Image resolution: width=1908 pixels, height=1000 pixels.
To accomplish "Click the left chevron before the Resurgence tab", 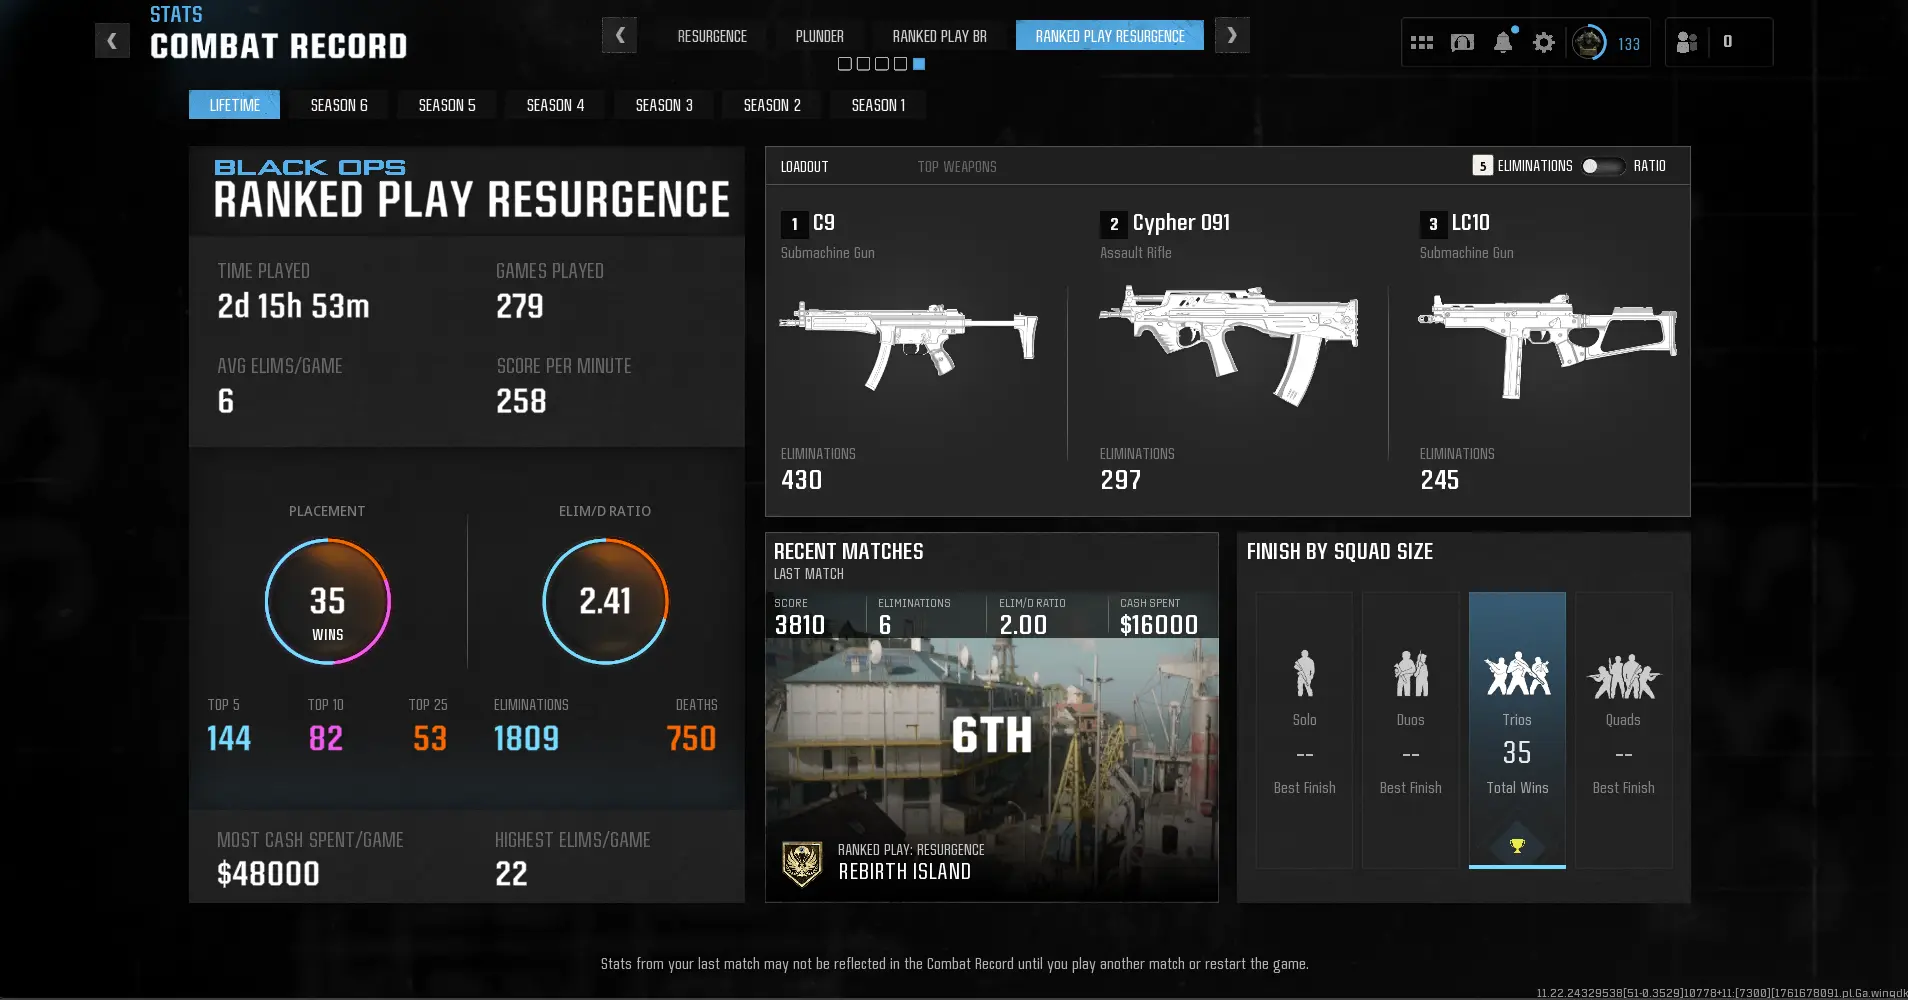I will (x=620, y=36).
